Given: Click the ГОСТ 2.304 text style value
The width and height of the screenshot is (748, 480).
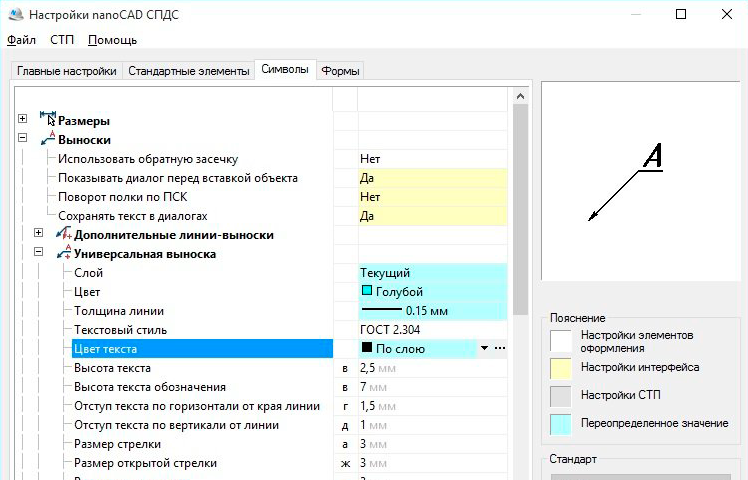Looking at the screenshot, I should pos(433,330).
